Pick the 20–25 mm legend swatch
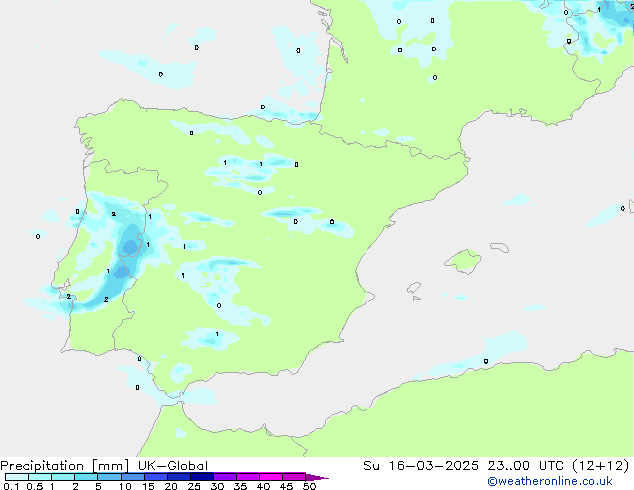Viewport: 634px width, 490px height. tap(178, 477)
